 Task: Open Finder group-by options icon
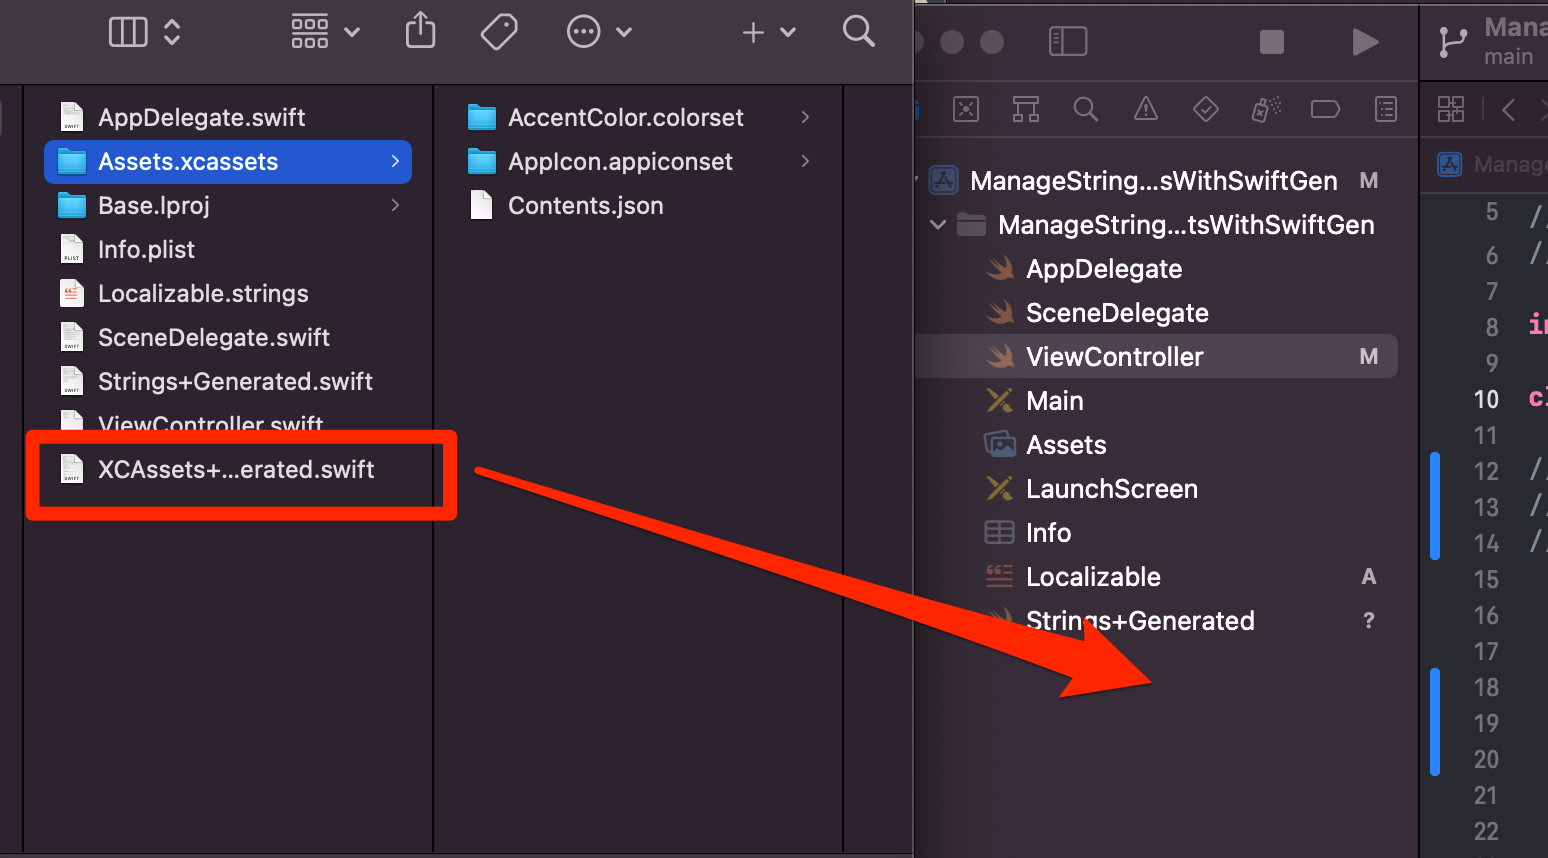coord(310,32)
